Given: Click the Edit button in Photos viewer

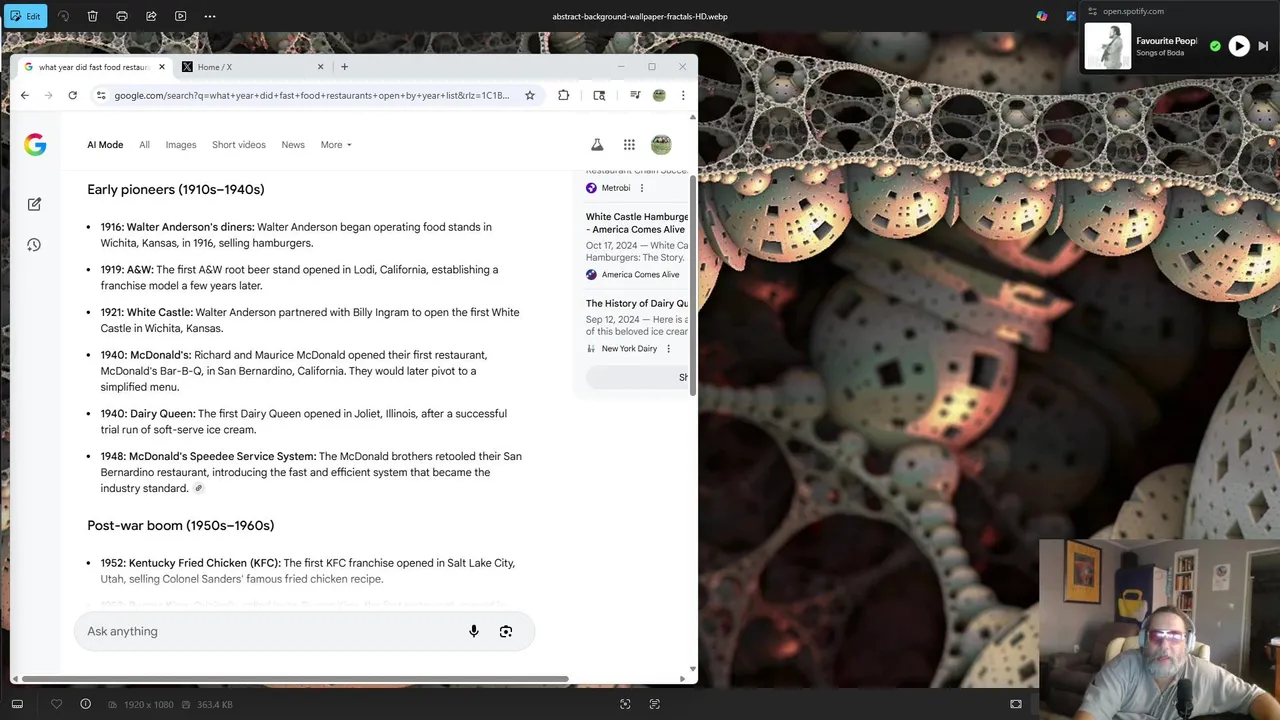Looking at the screenshot, I should (26, 16).
